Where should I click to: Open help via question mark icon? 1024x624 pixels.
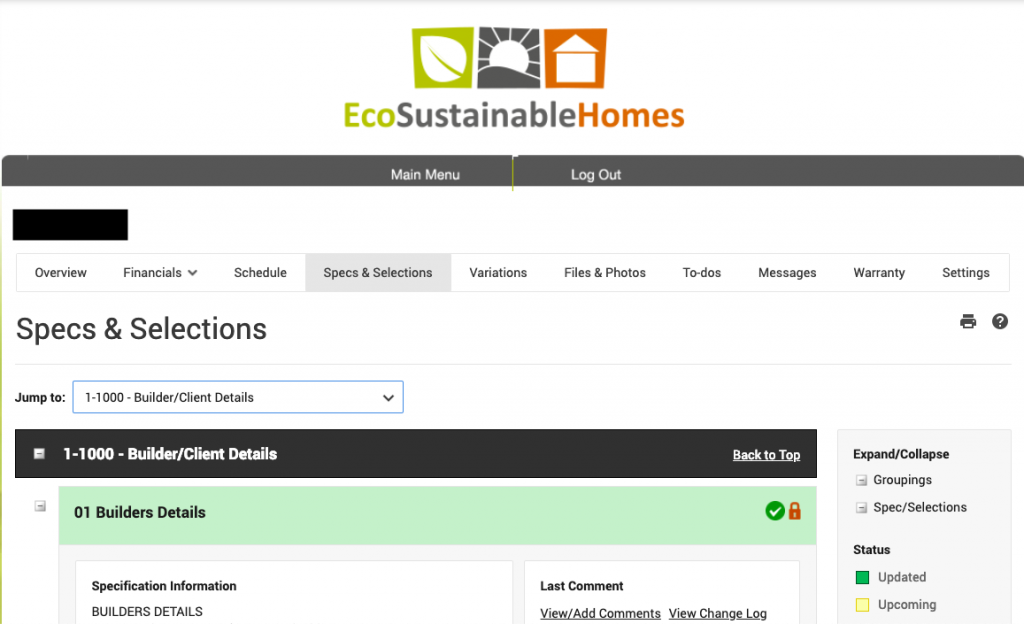pos(999,321)
